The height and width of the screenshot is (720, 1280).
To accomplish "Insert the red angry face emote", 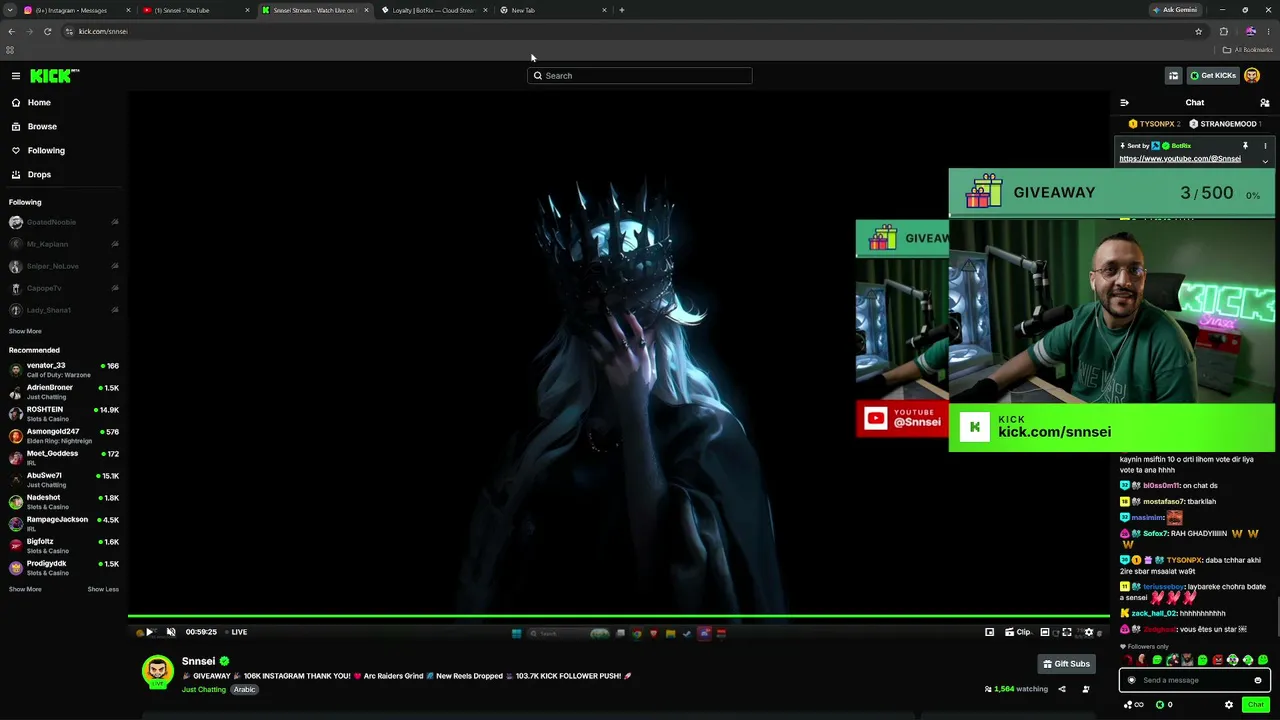I will [1217, 660].
